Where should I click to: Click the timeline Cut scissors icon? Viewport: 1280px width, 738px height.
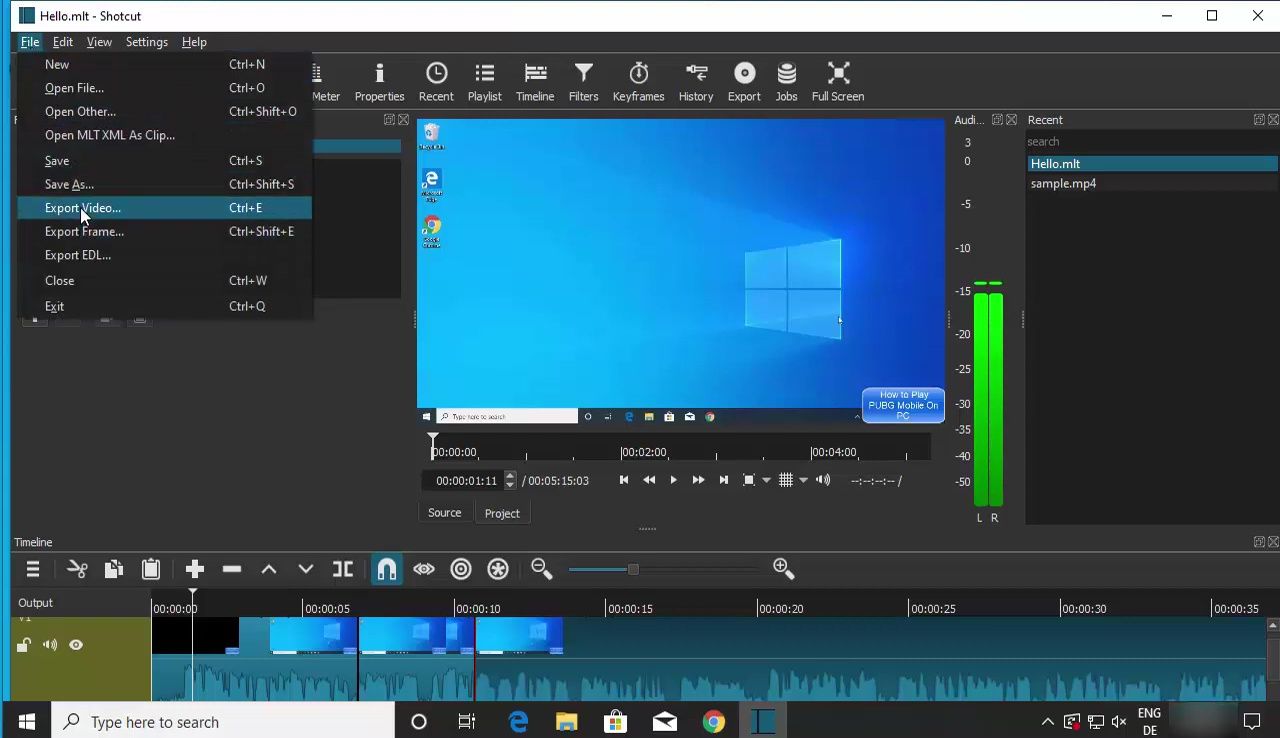[77, 569]
